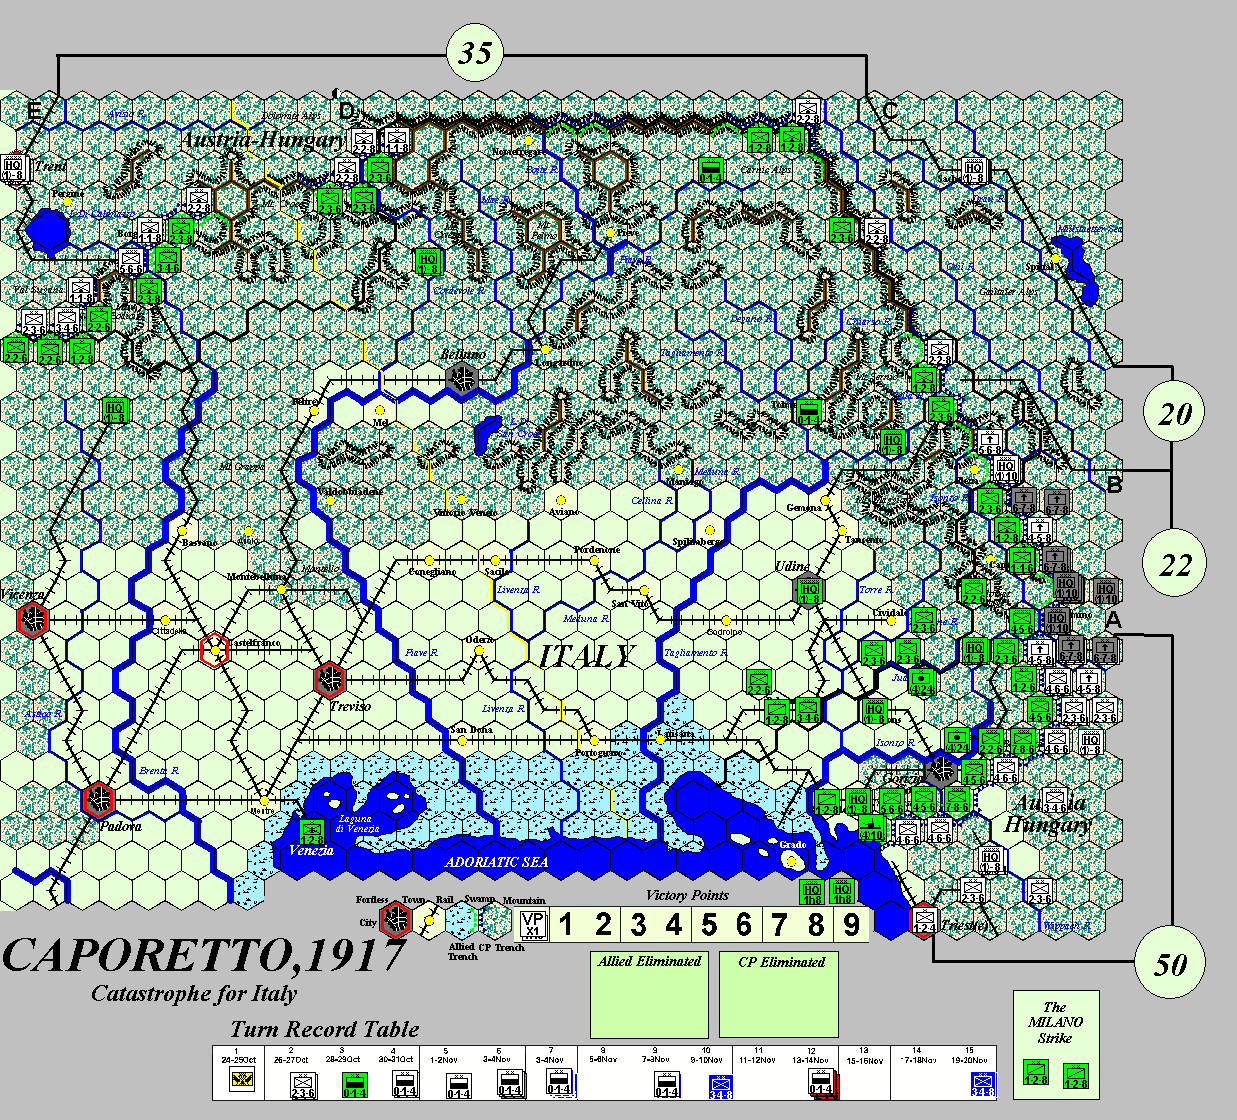This screenshot has height=1120, width=1237.
Task: Select the red-outlined Castelfranco hex
Action: tap(214, 649)
